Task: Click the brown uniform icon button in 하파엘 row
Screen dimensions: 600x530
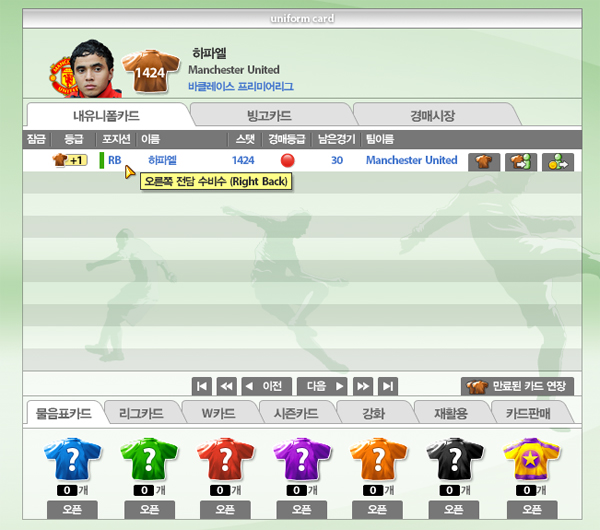Action: pyautogui.click(x=484, y=162)
